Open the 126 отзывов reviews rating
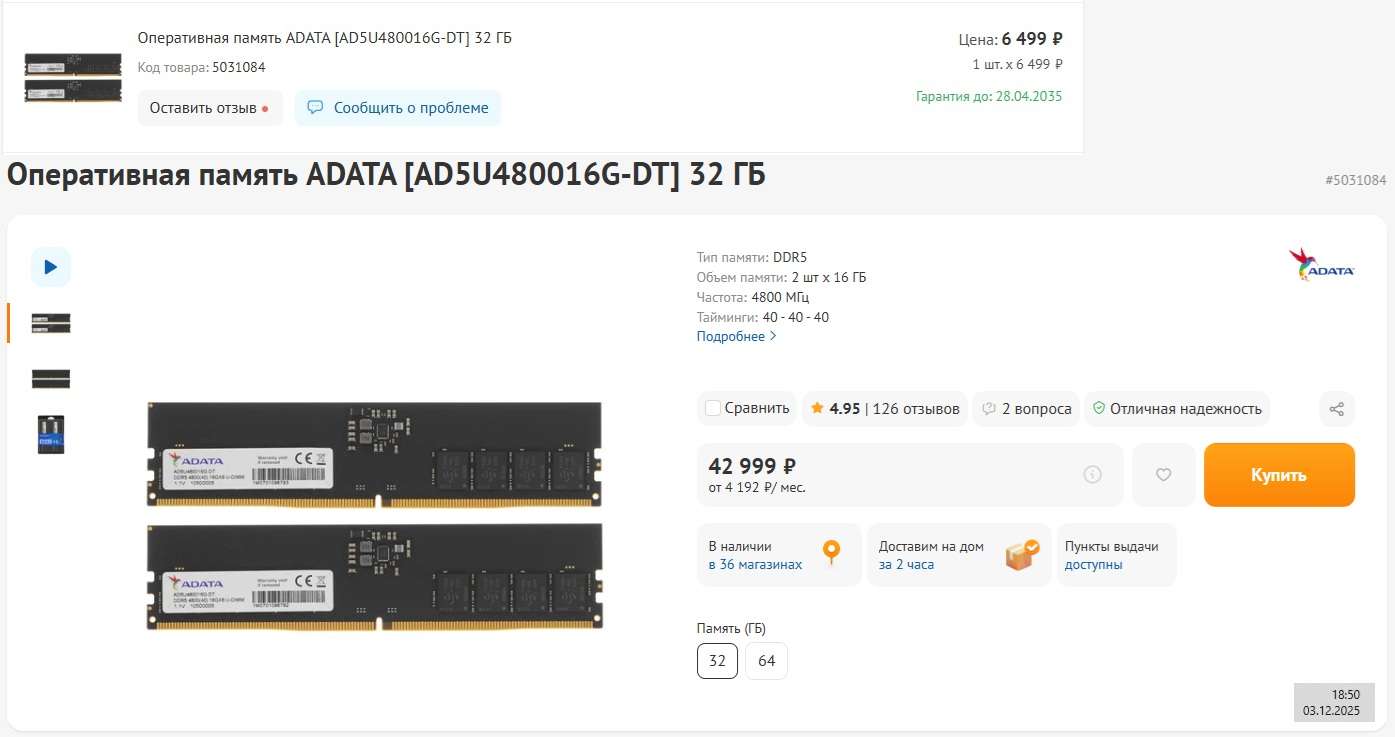The width and height of the screenshot is (1395, 737). pyautogui.click(x=885, y=408)
